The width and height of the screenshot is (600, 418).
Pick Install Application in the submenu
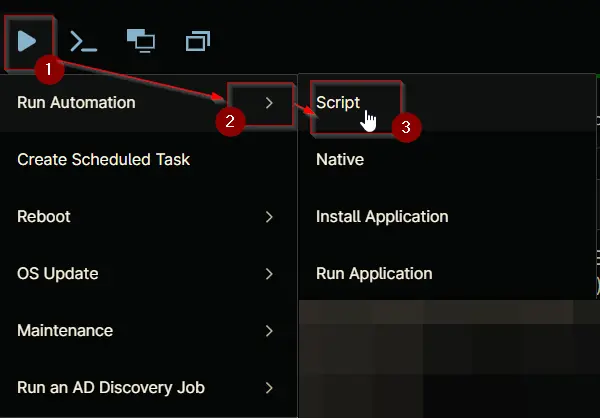click(447, 217)
